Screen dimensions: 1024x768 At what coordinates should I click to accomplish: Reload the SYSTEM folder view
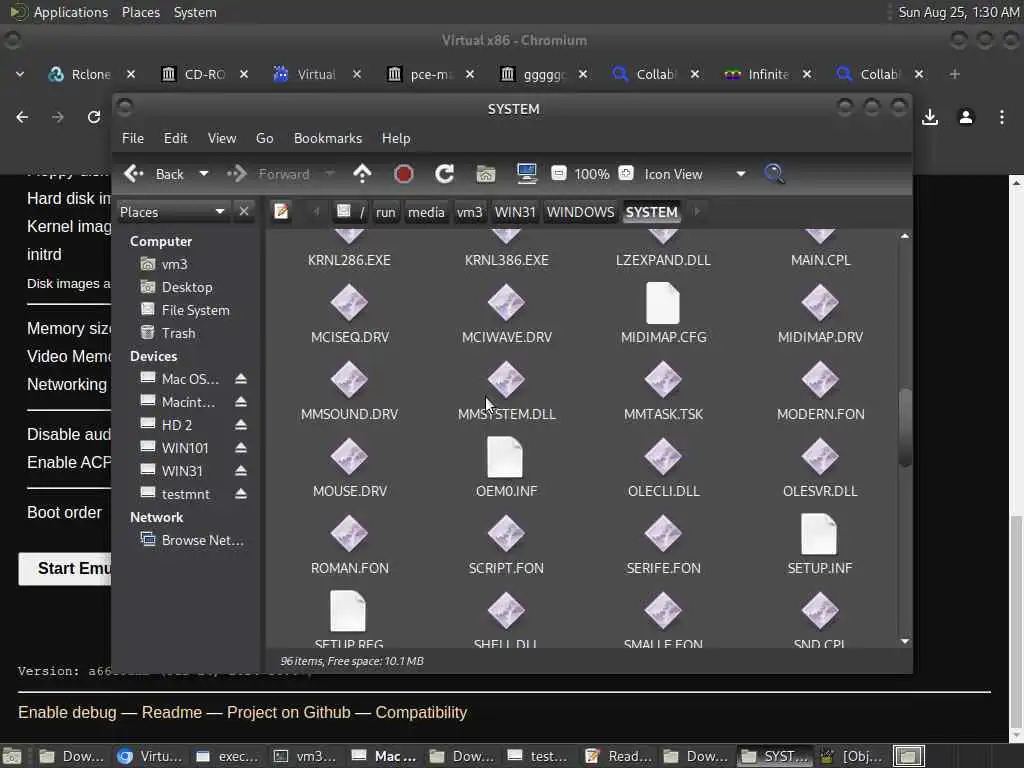tap(445, 174)
